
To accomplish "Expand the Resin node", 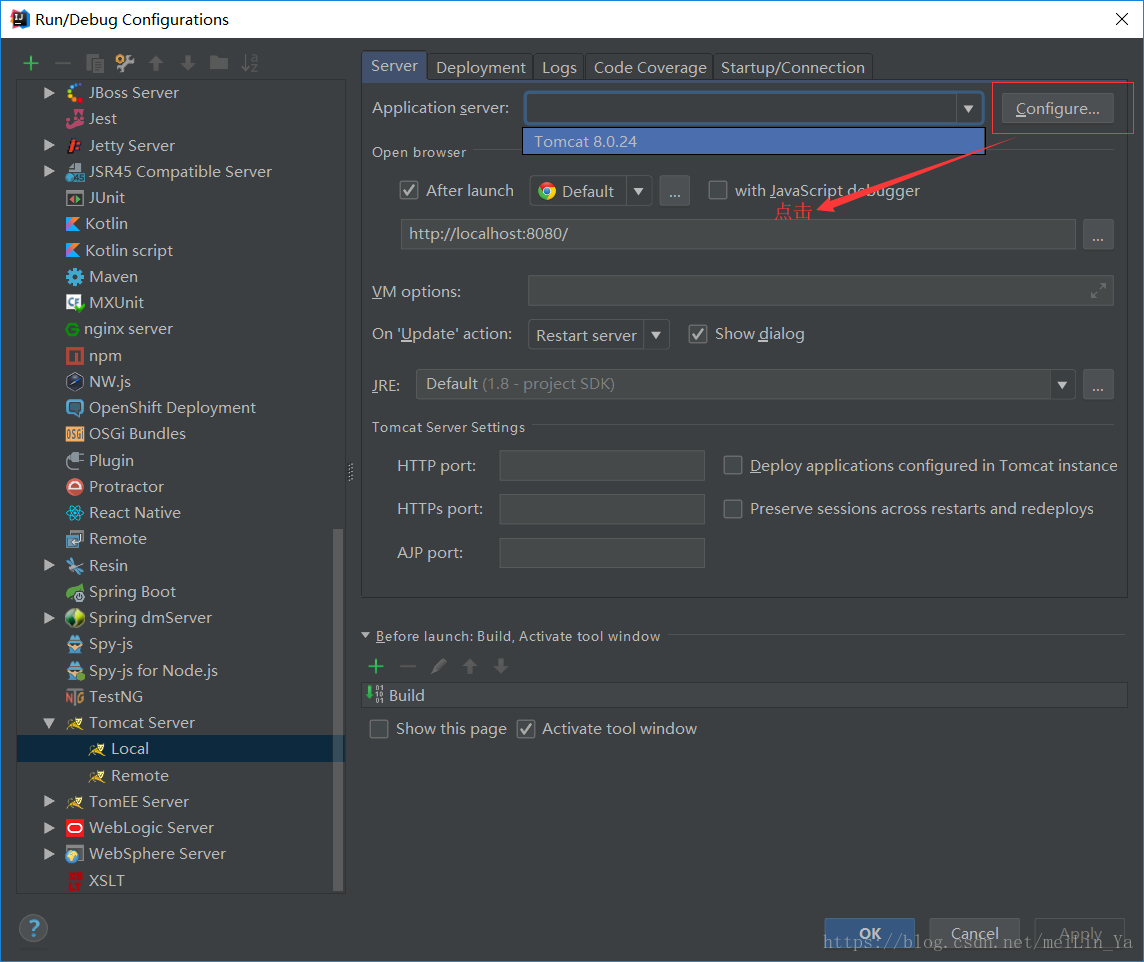I will click(49, 565).
